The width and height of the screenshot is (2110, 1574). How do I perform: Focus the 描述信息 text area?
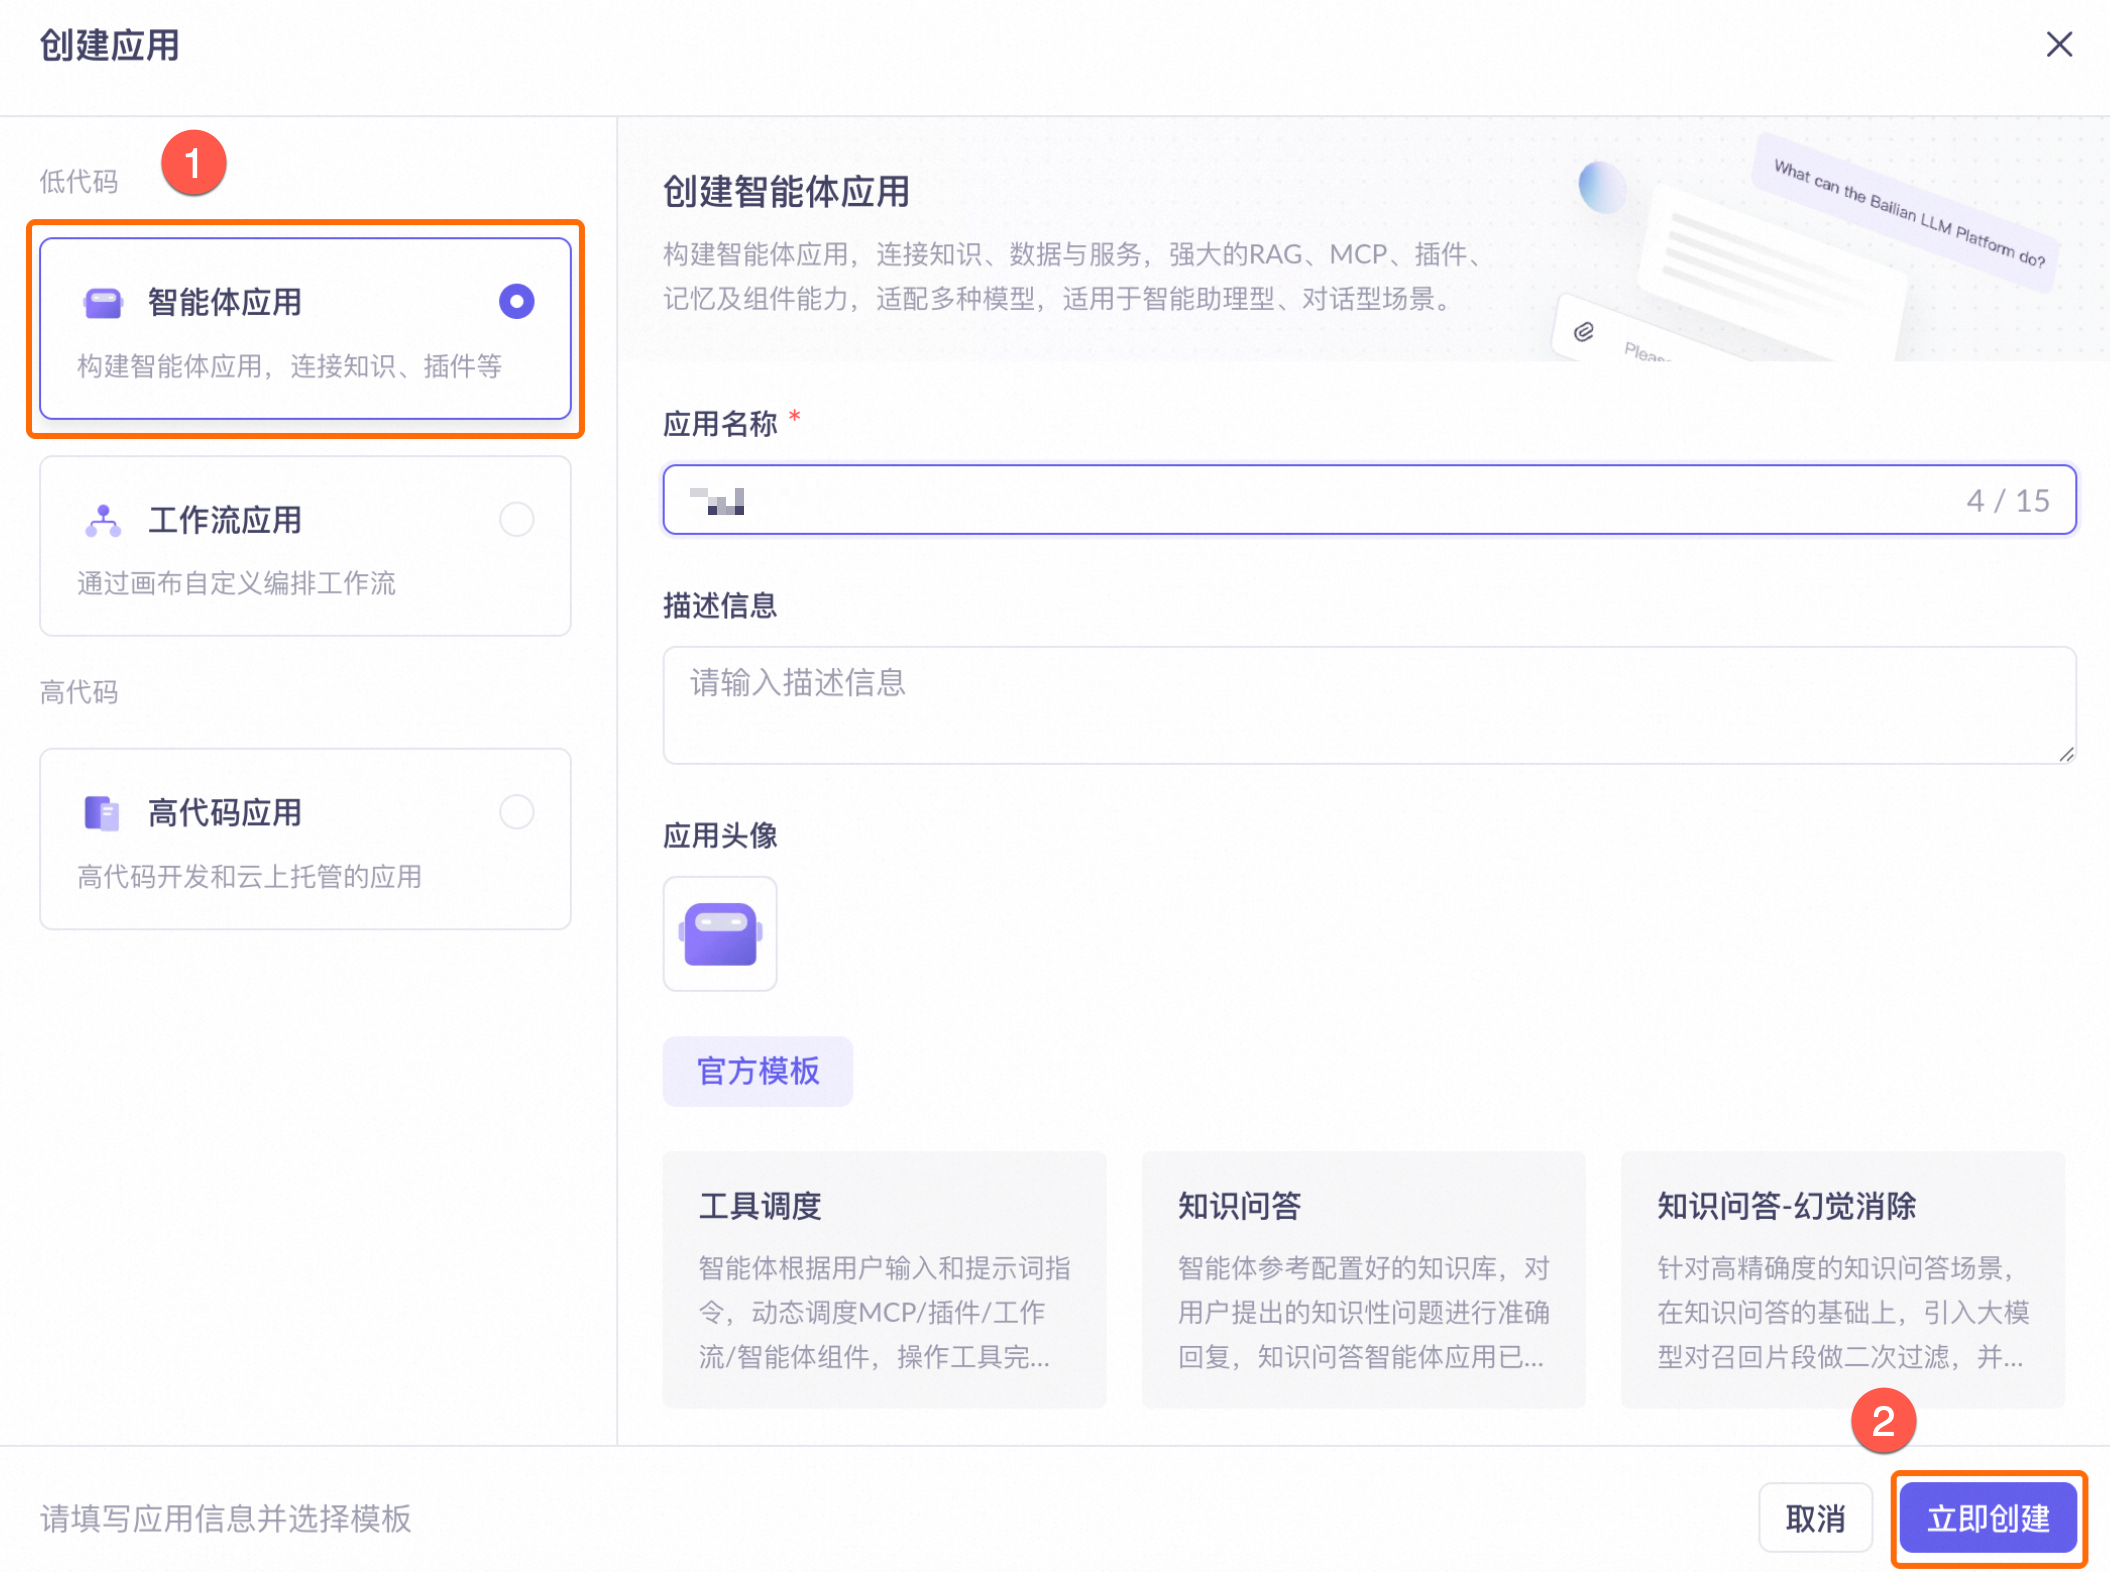point(1368,705)
